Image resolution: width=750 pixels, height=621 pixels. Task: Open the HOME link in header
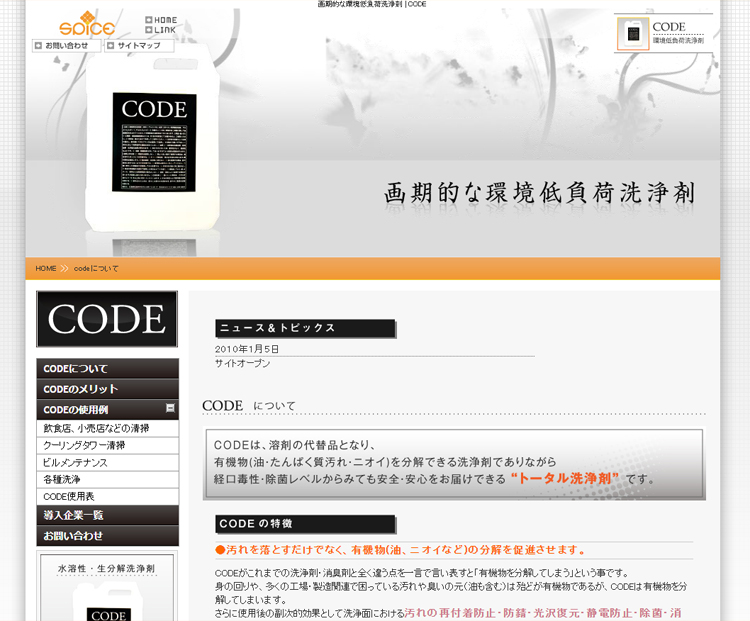(161, 20)
